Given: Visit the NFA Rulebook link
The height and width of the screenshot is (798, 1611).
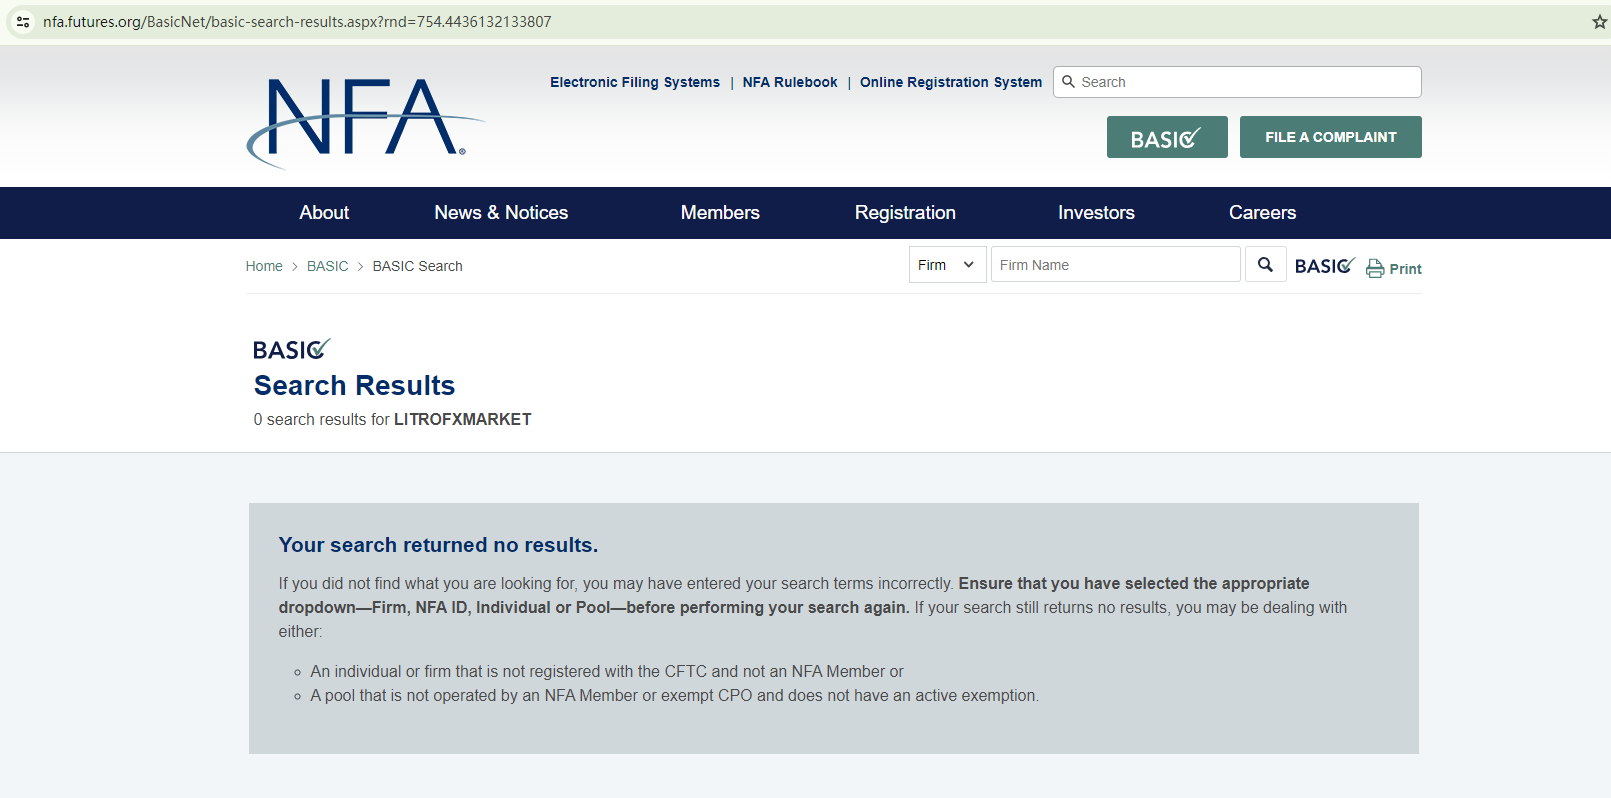Looking at the screenshot, I should 790,82.
